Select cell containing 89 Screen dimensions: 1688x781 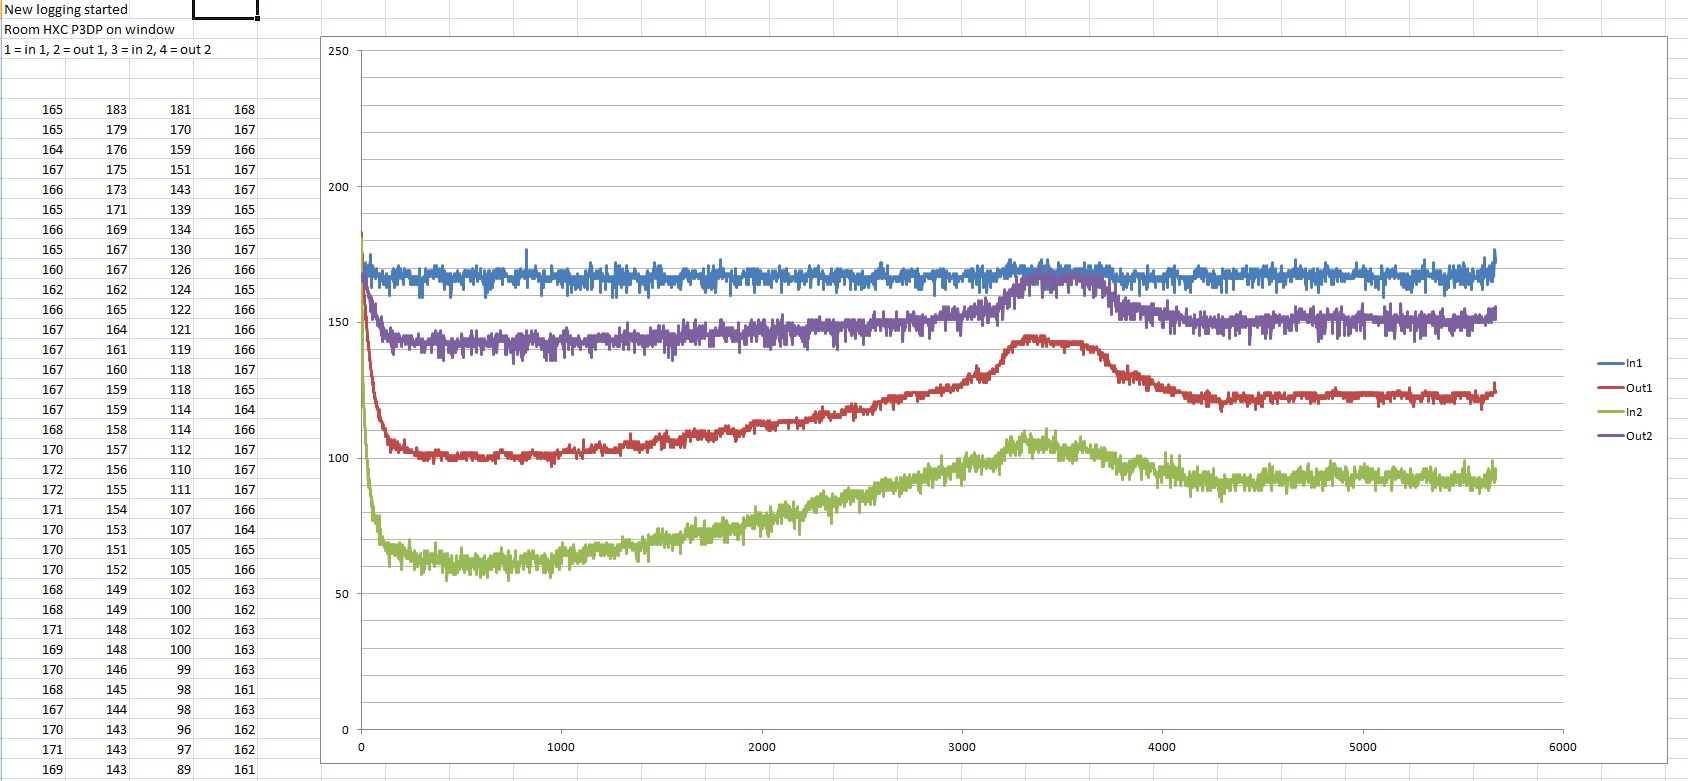(161, 769)
